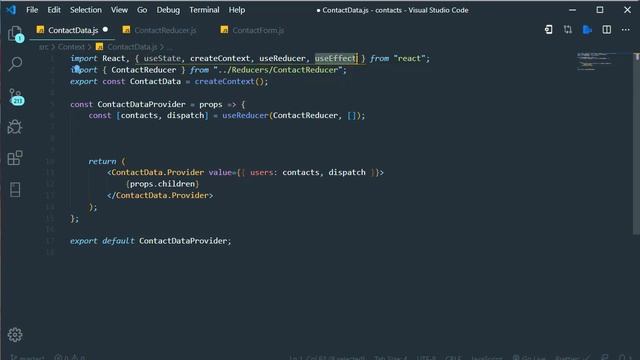
Task: Open the Edit menu
Action: pos(54,10)
